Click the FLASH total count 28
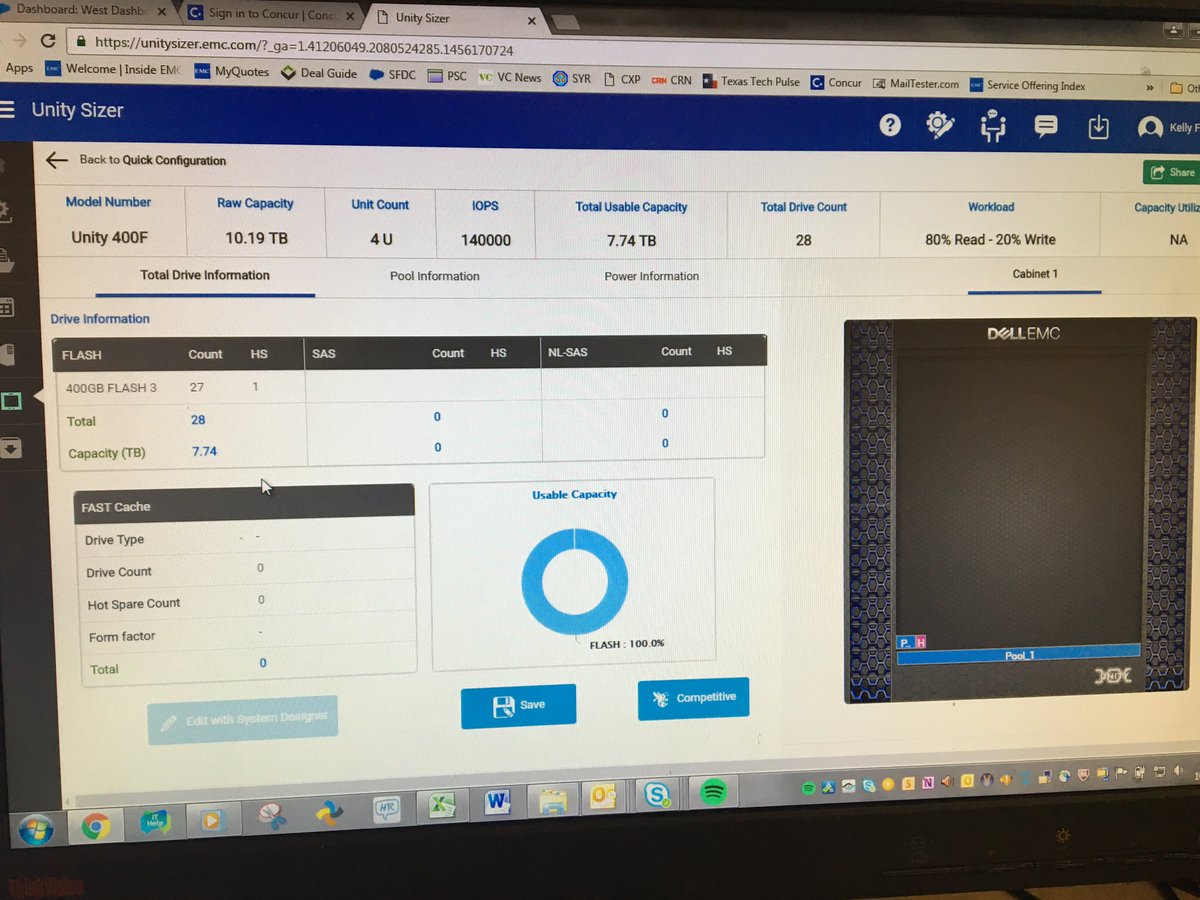Viewport: 1200px width, 900px height. click(x=198, y=420)
